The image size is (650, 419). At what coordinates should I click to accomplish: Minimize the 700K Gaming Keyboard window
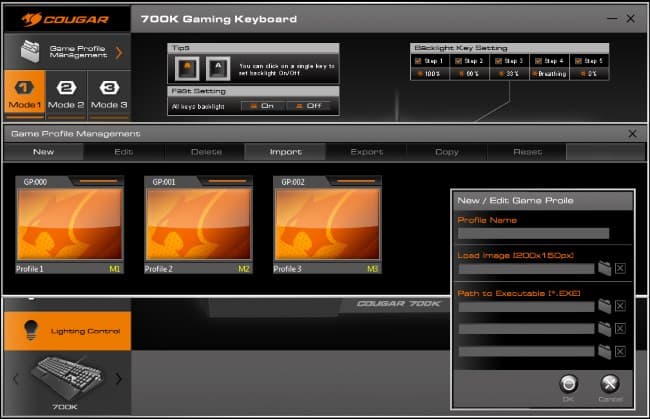tap(612, 19)
